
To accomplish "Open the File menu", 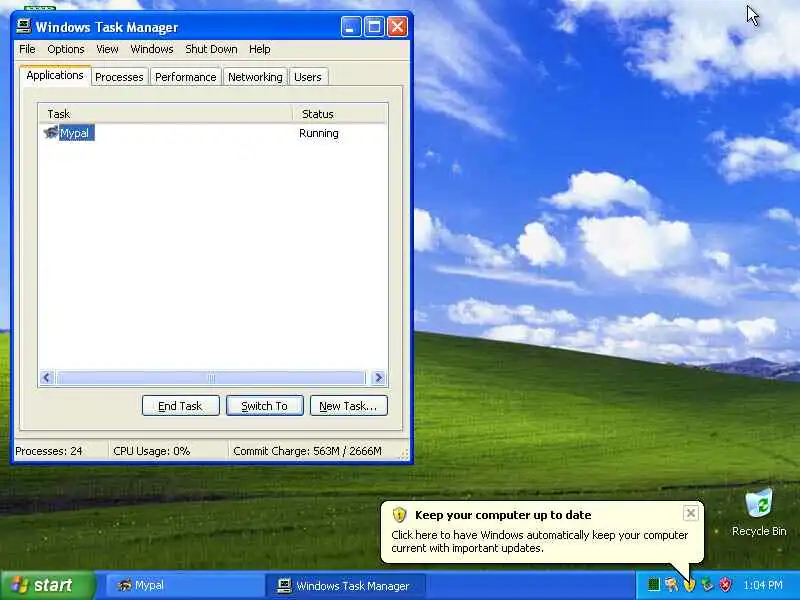I will 27,49.
